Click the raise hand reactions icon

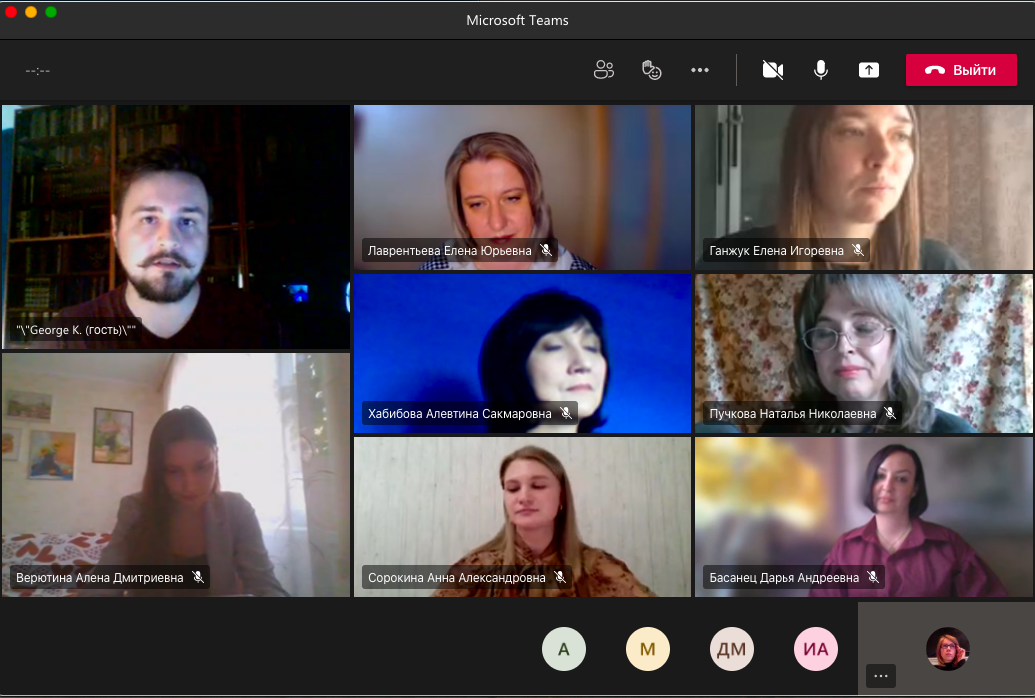[651, 70]
